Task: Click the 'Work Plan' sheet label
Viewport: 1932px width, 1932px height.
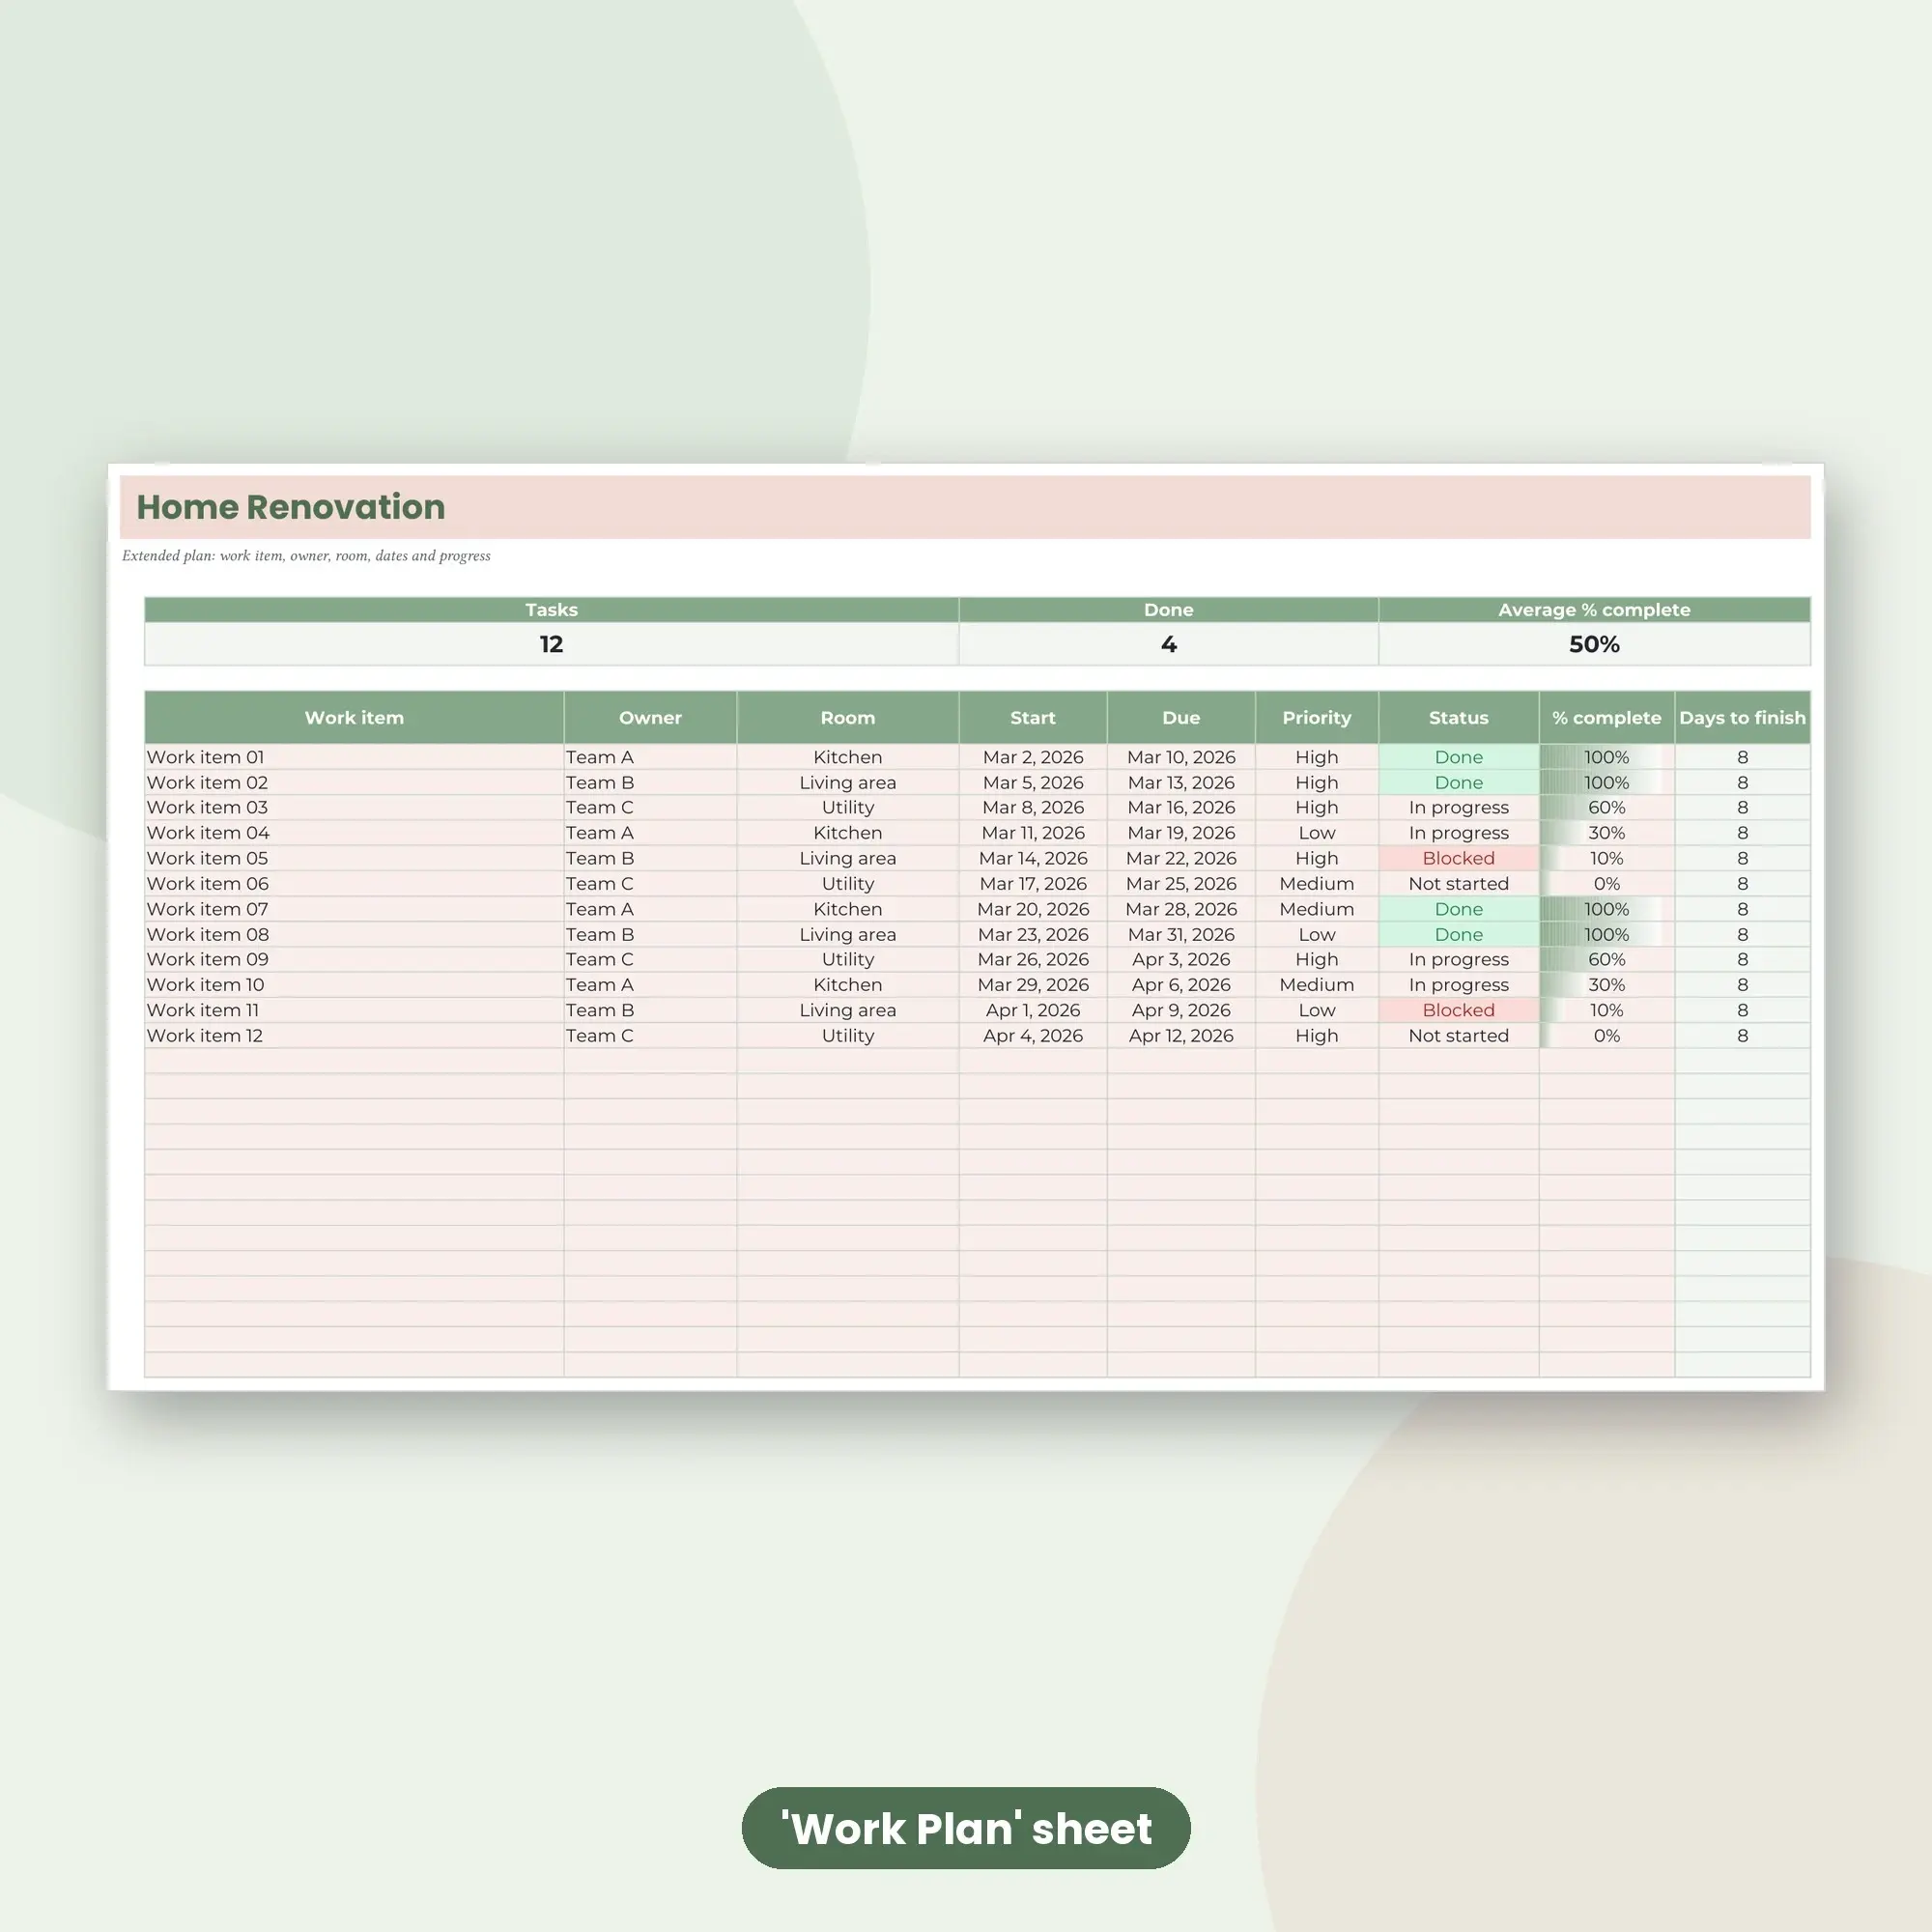Action: [x=966, y=1828]
